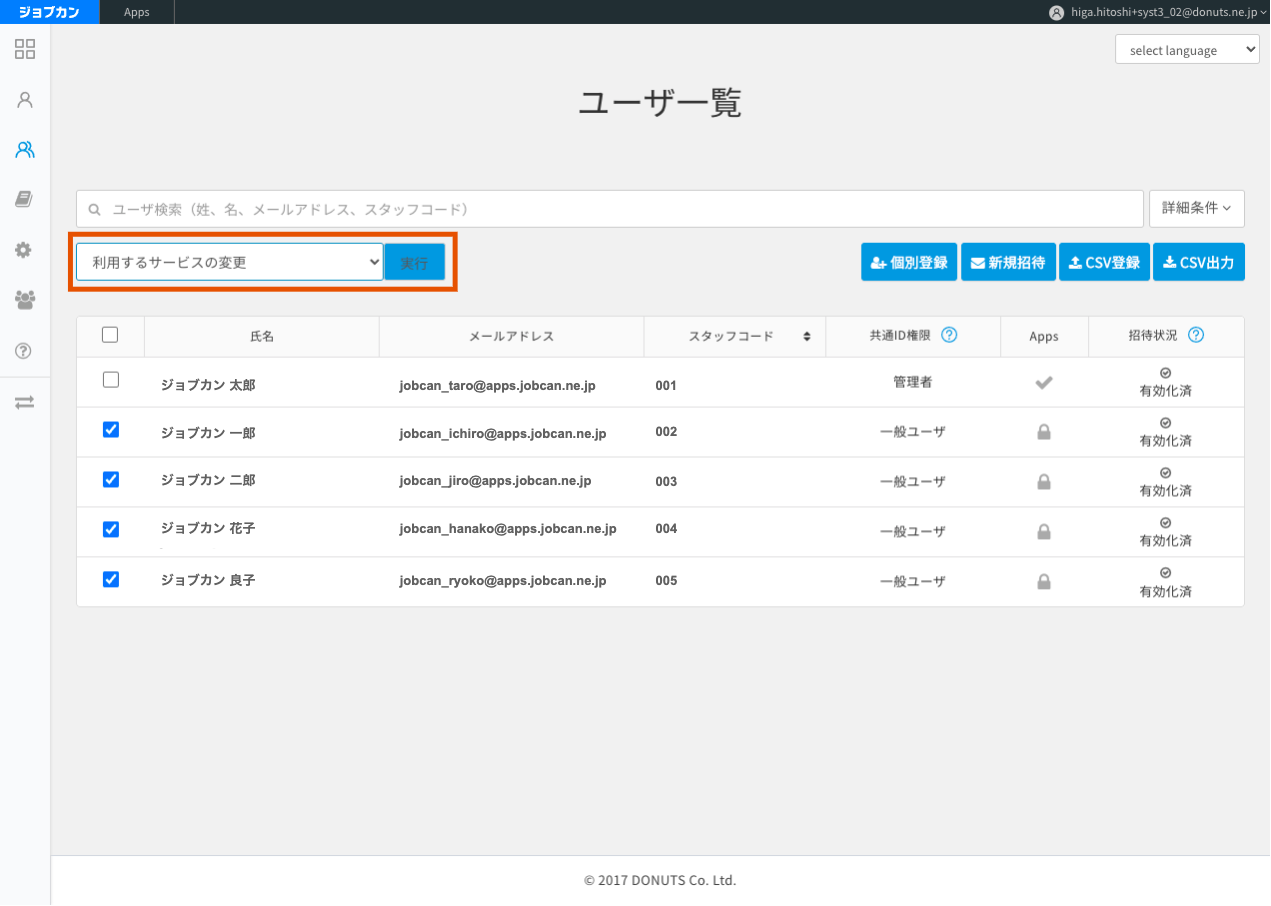Image resolution: width=1271 pixels, height=906 pixels.
Task: Open the book icon in sidebar
Action: coord(25,200)
